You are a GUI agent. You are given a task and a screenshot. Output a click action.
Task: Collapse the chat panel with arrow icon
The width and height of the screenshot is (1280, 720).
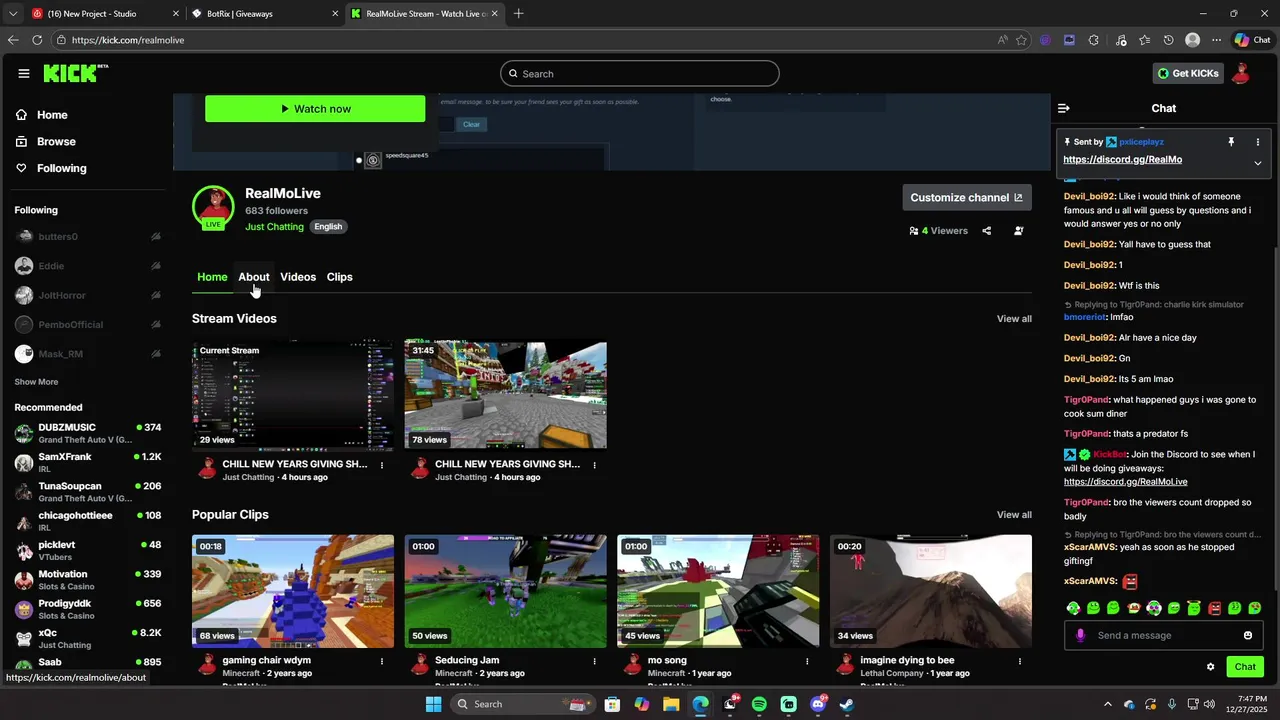[1064, 108]
